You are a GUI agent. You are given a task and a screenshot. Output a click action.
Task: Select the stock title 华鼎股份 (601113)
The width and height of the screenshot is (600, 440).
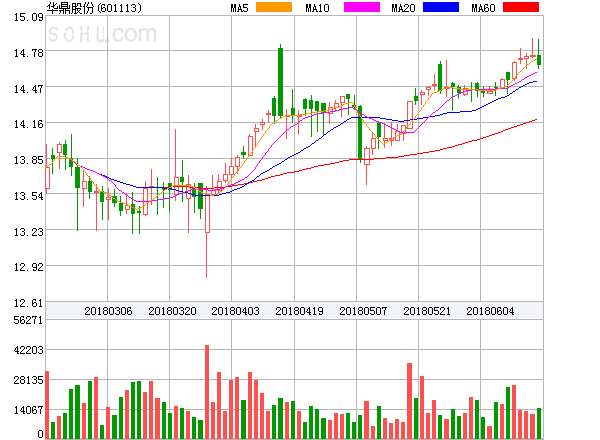click(x=94, y=8)
